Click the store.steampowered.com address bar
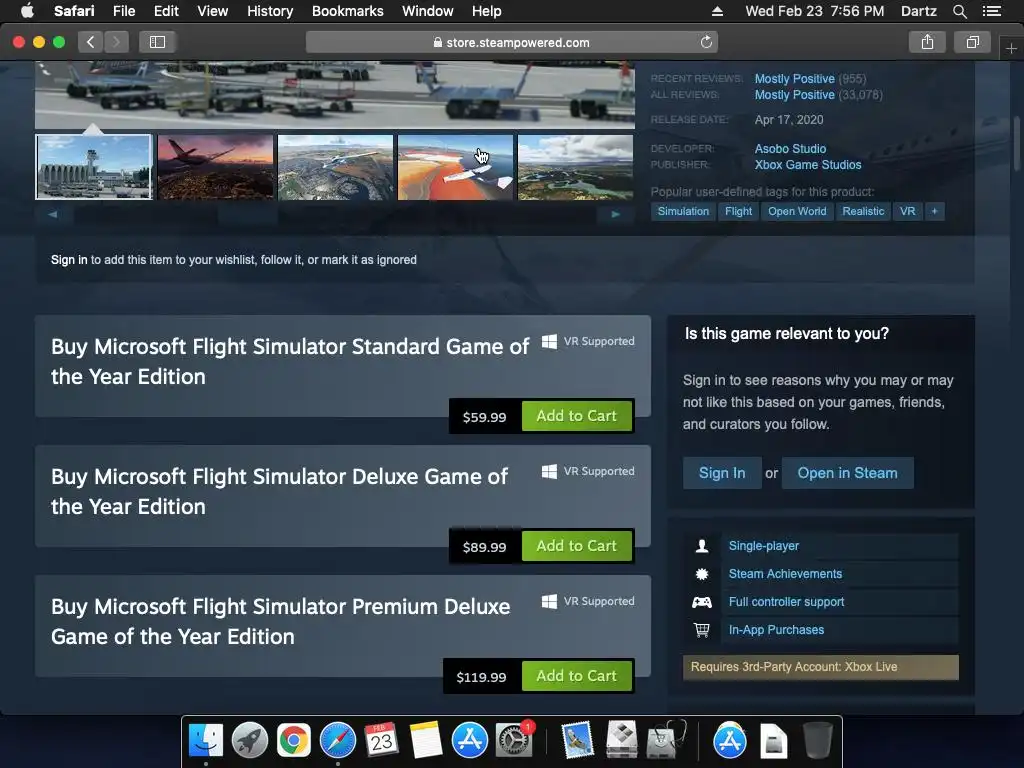This screenshot has width=1024, height=768. point(511,42)
